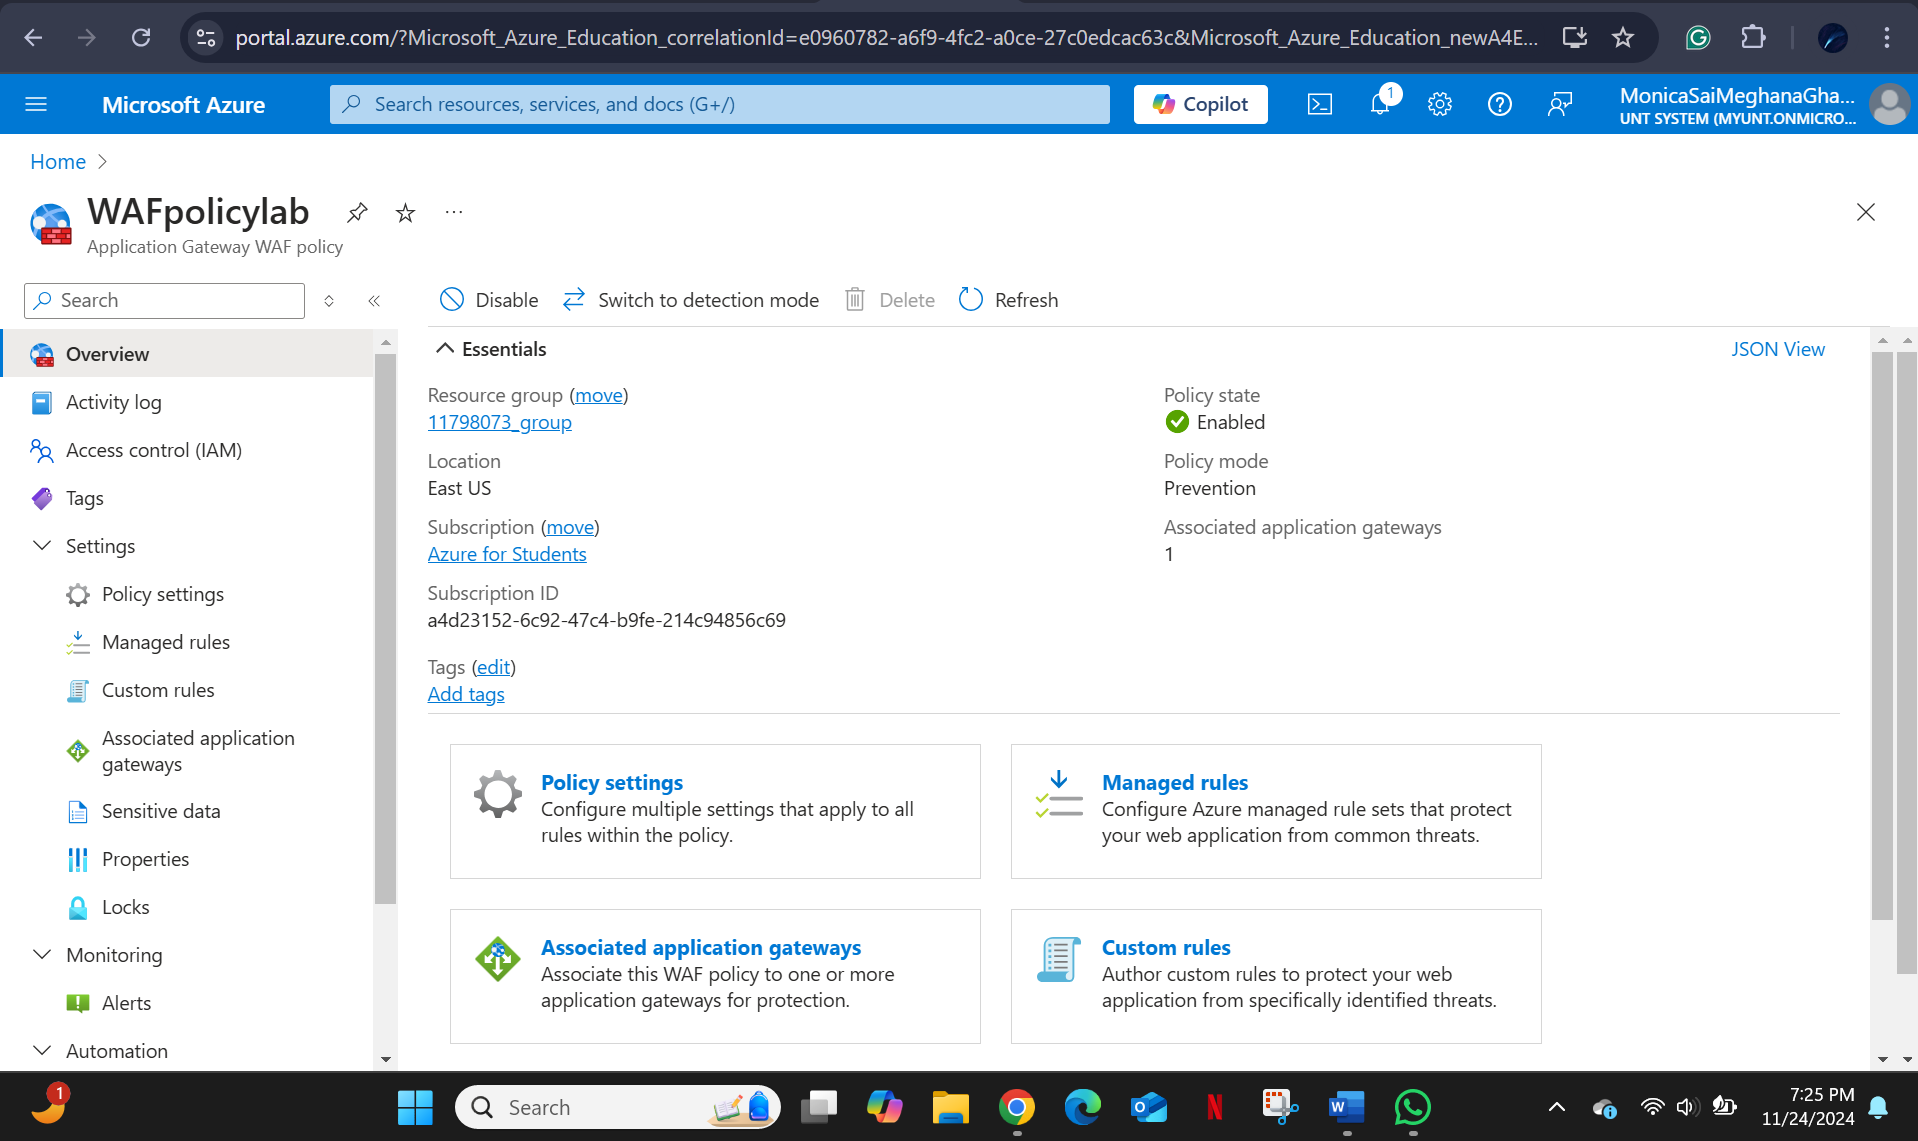The height and width of the screenshot is (1141, 1918).
Task: View Azure notifications bell
Action: click(1380, 104)
